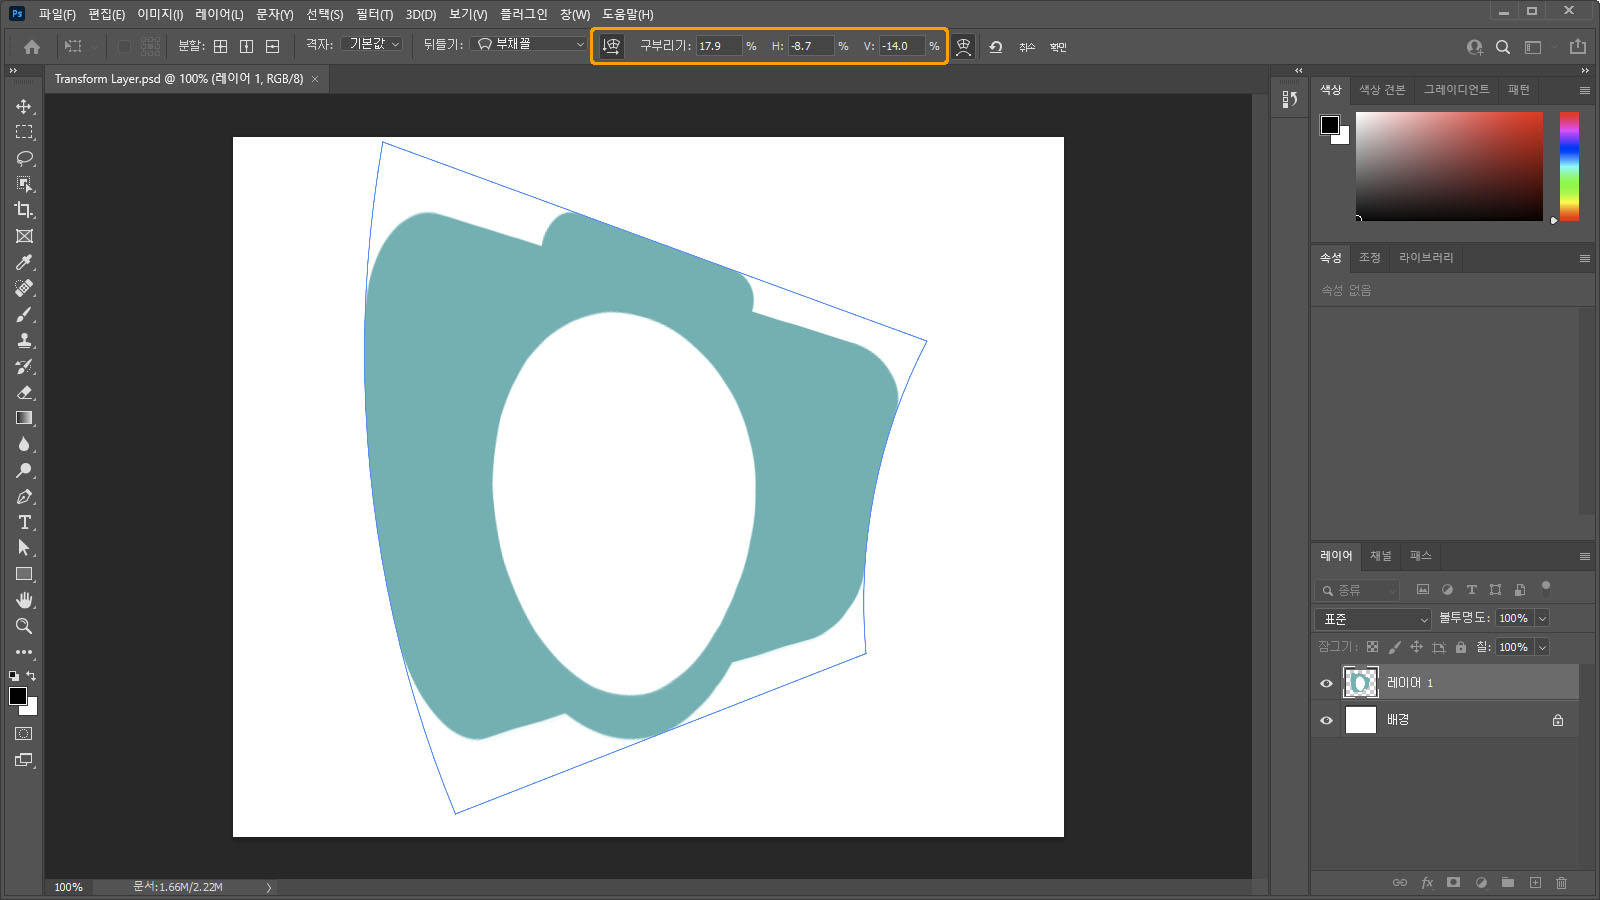
Task: Toggle lock position in layers panel
Action: (1416, 647)
